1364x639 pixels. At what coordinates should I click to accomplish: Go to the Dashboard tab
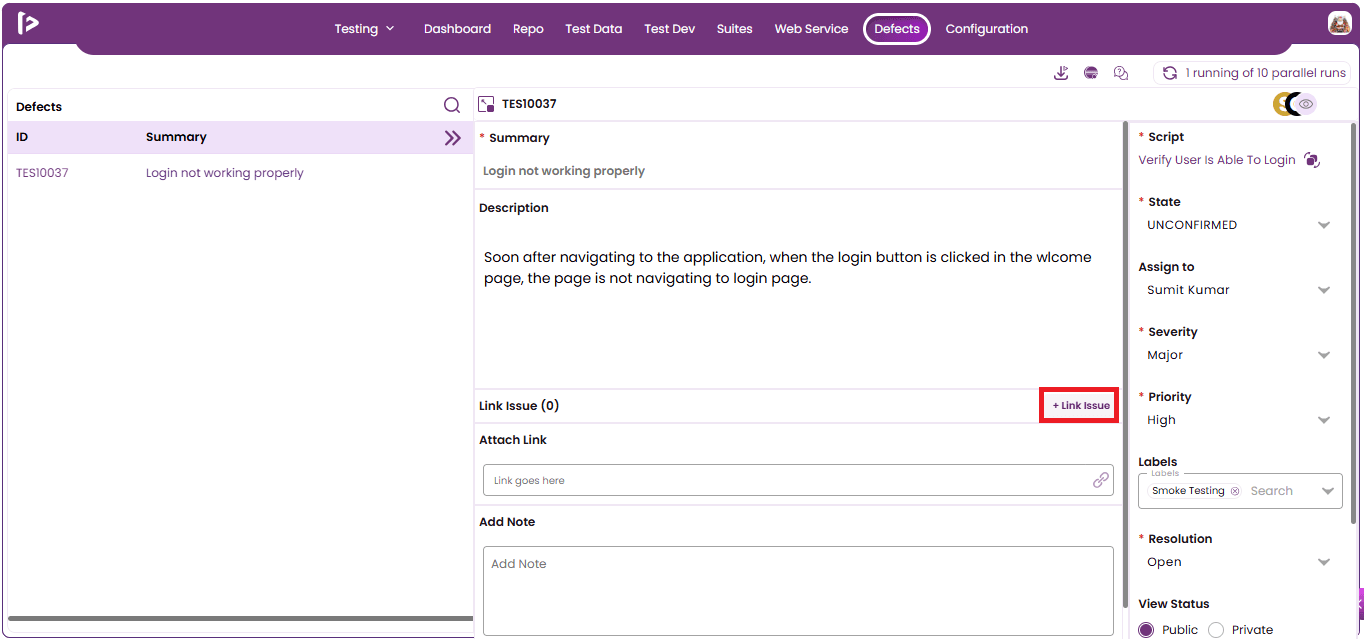(457, 29)
